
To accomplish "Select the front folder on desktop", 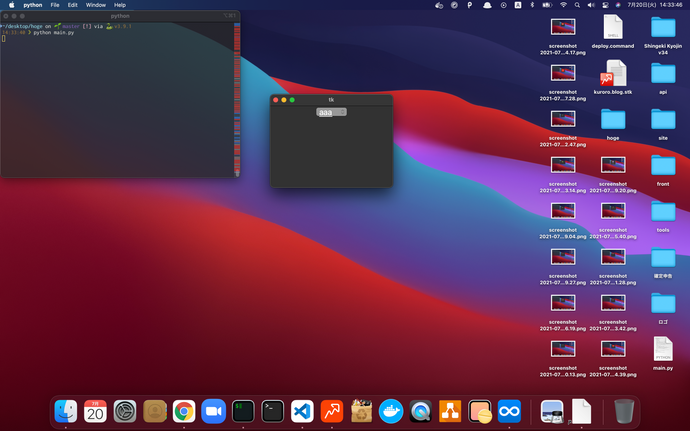I will click(x=663, y=166).
